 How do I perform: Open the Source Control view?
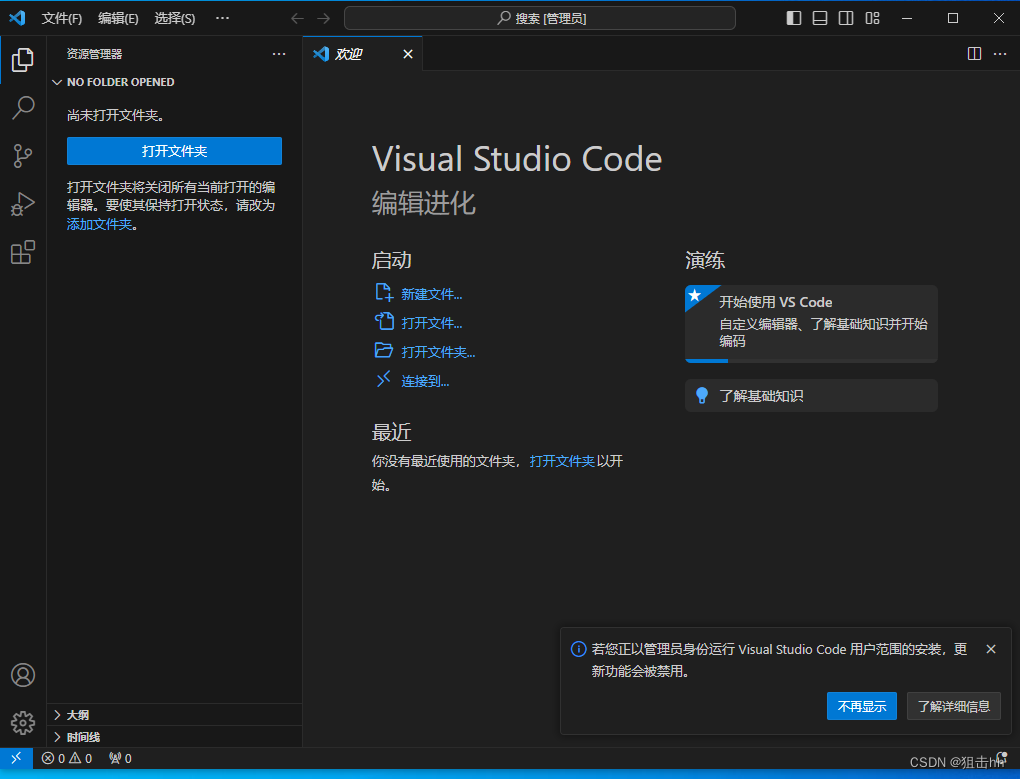click(23, 156)
